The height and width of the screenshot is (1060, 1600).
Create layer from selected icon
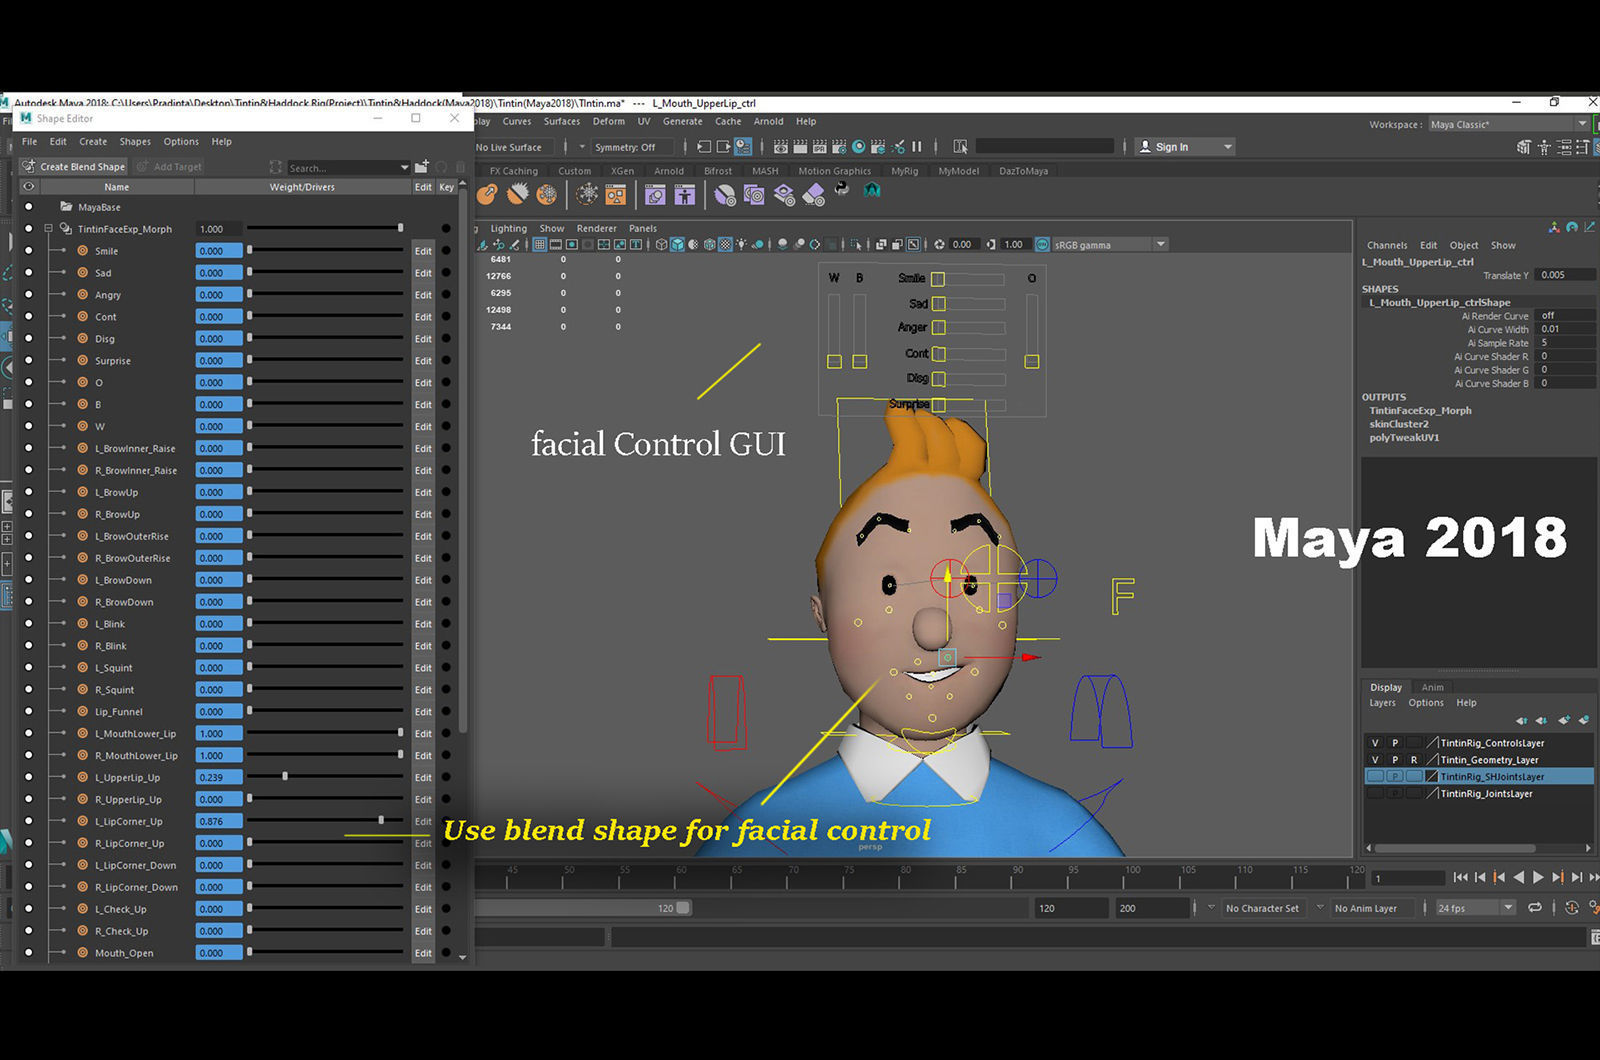tap(1585, 720)
